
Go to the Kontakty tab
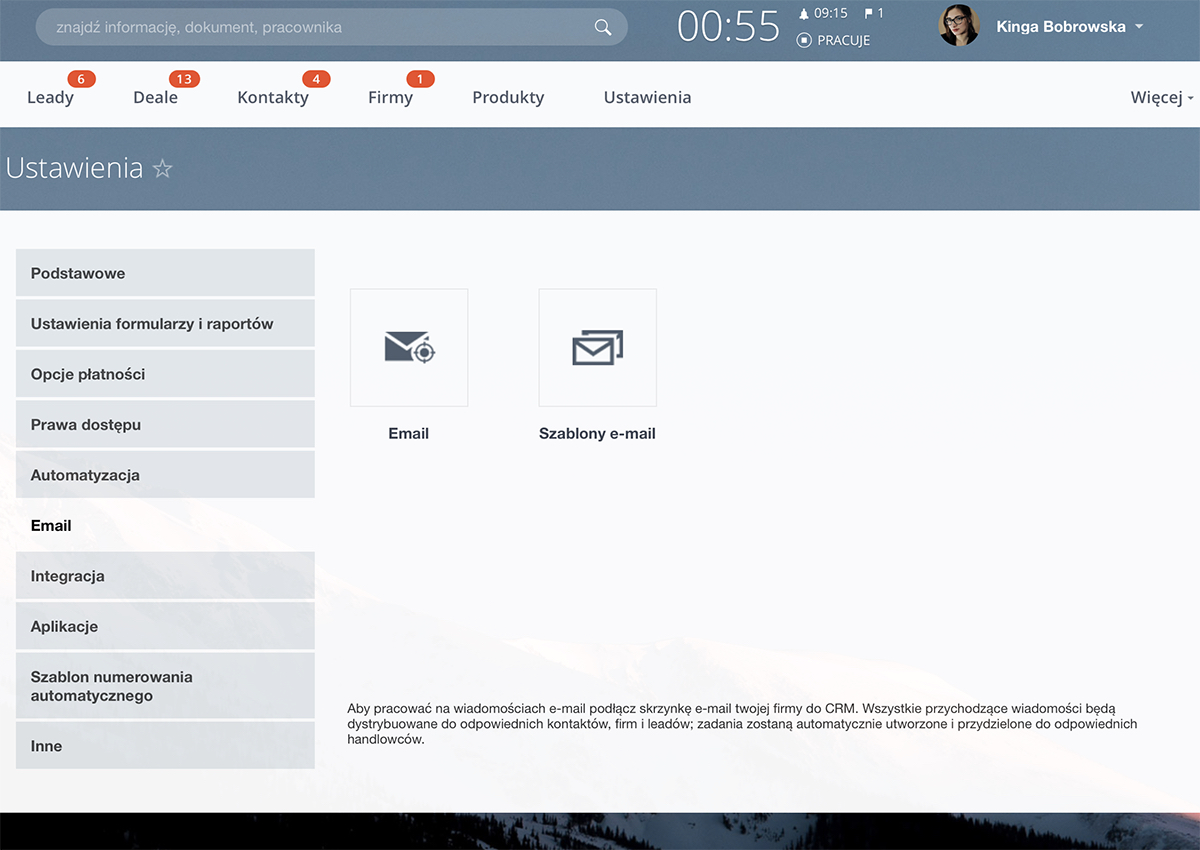(273, 97)
